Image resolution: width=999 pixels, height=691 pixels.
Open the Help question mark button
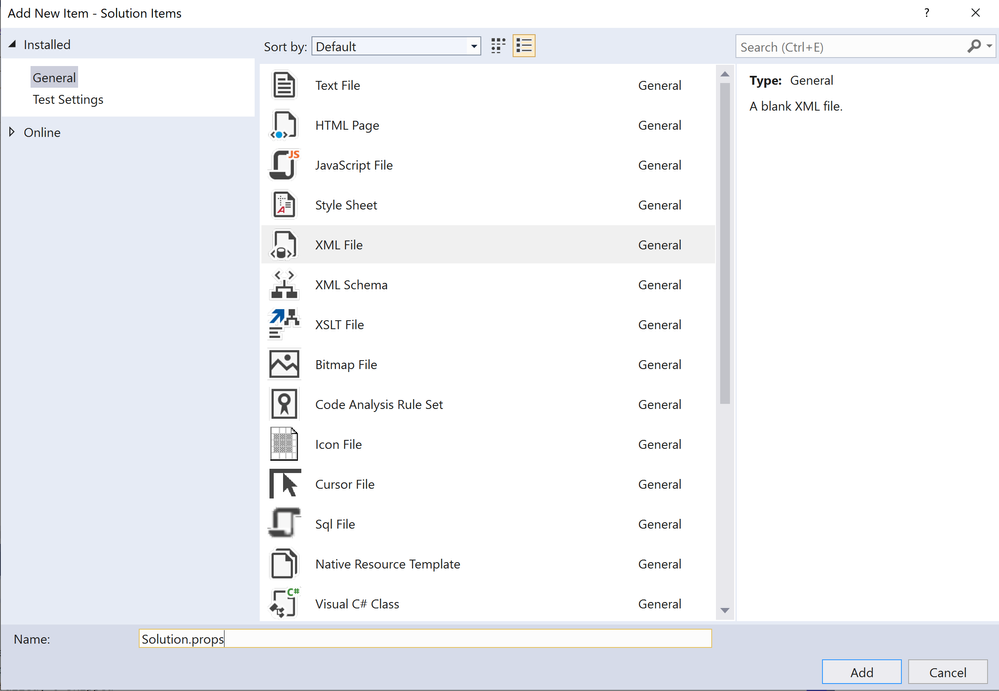point(926,13)
